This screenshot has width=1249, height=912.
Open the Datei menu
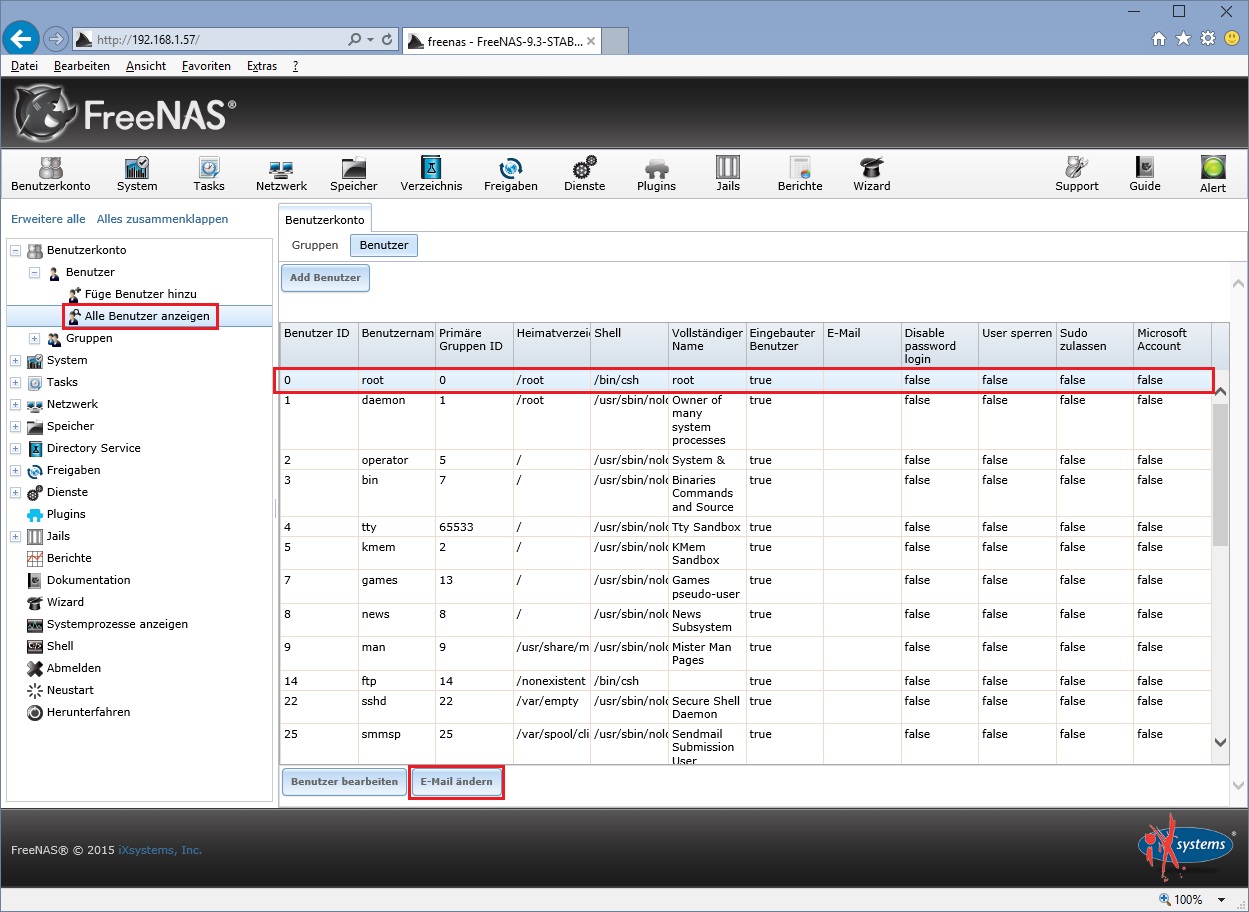[24, 66]
